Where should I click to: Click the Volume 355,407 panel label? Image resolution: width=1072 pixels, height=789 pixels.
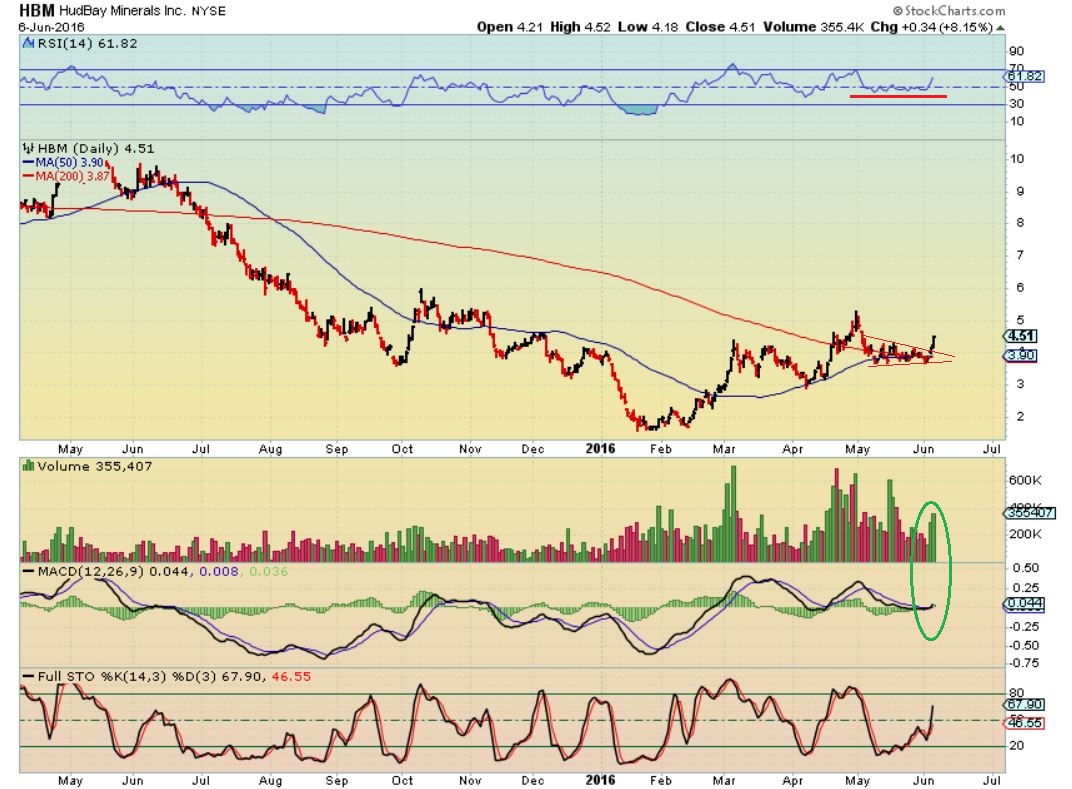pyautogui.click(x=94, y=466)
